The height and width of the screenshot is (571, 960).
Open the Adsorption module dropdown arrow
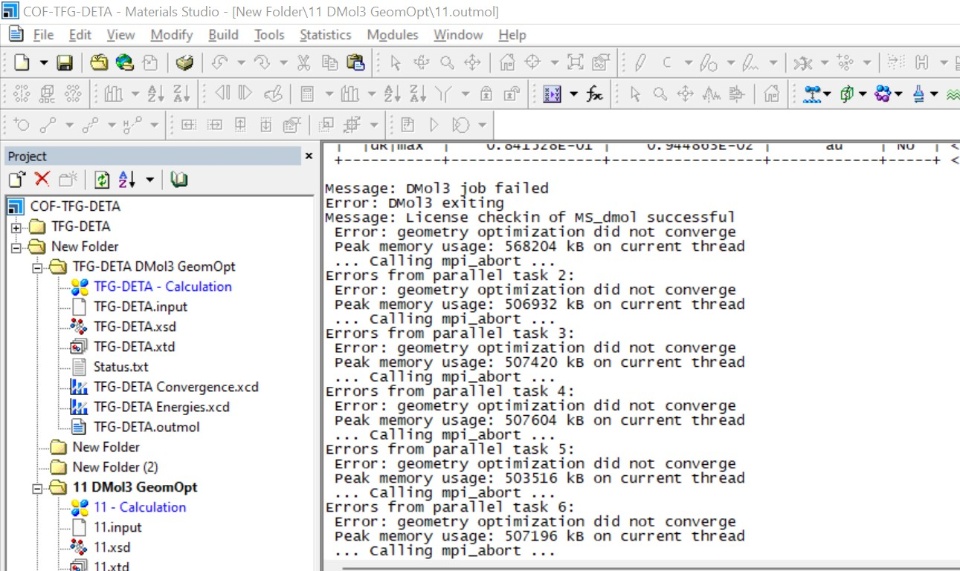pos(827,94)
